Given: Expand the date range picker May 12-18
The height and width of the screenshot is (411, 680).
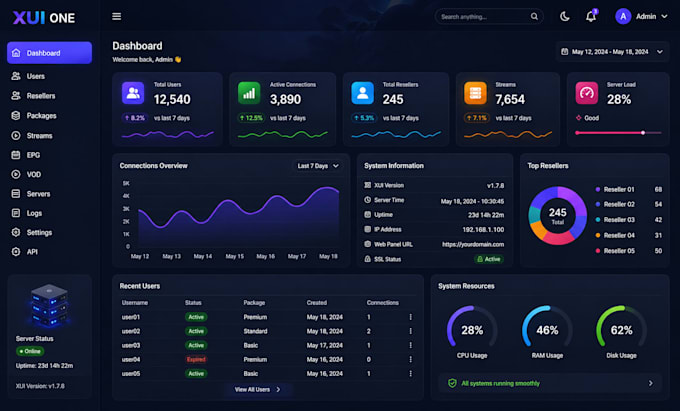Looking at the screenshot, I should point(612,52).
